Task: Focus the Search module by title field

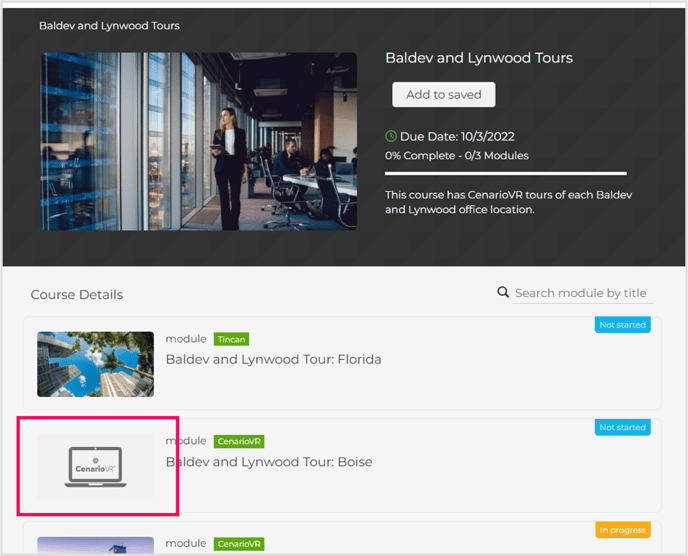Action: [582, 293]
